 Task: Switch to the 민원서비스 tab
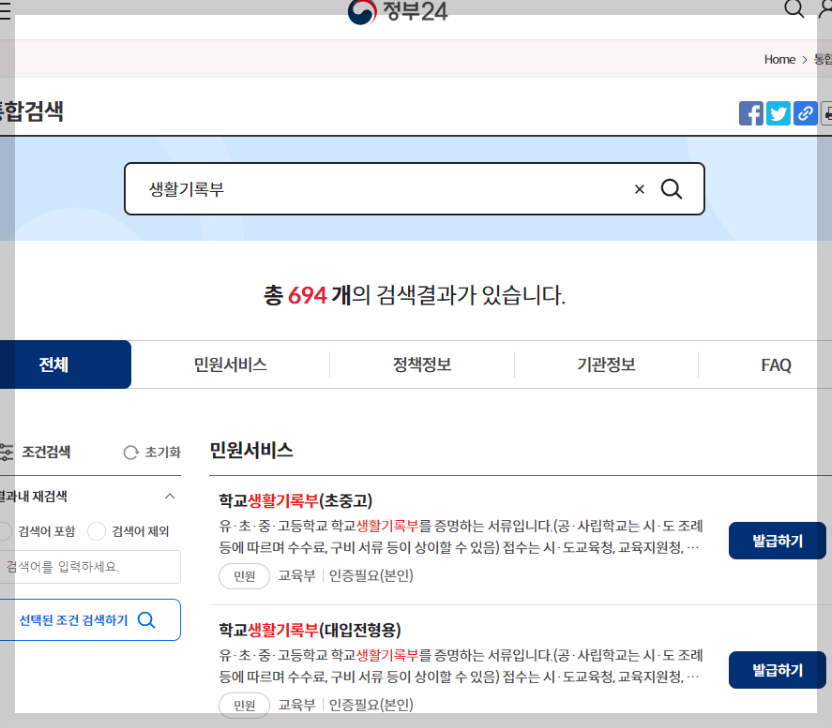(230, 364)
